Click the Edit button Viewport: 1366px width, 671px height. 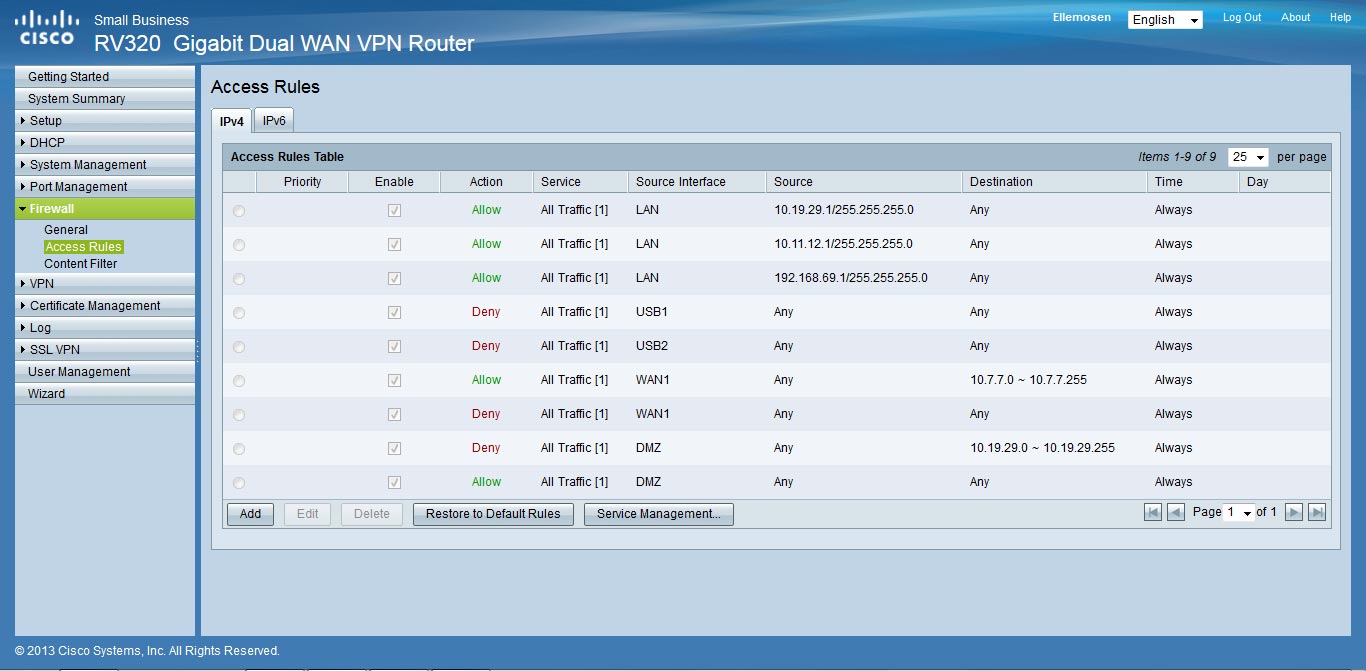pyautogui.click(x=308, y=514)
